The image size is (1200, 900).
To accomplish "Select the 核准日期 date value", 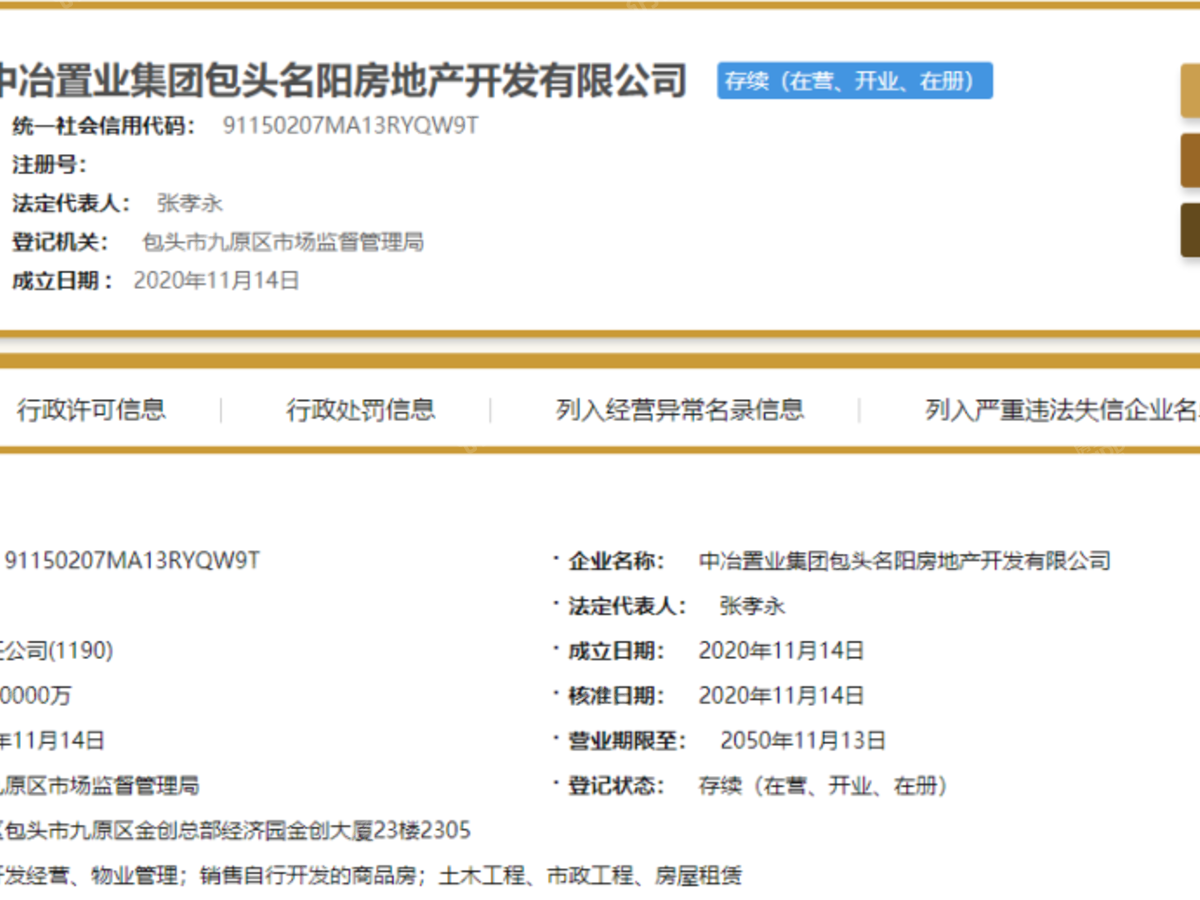I will coord(781,696).
